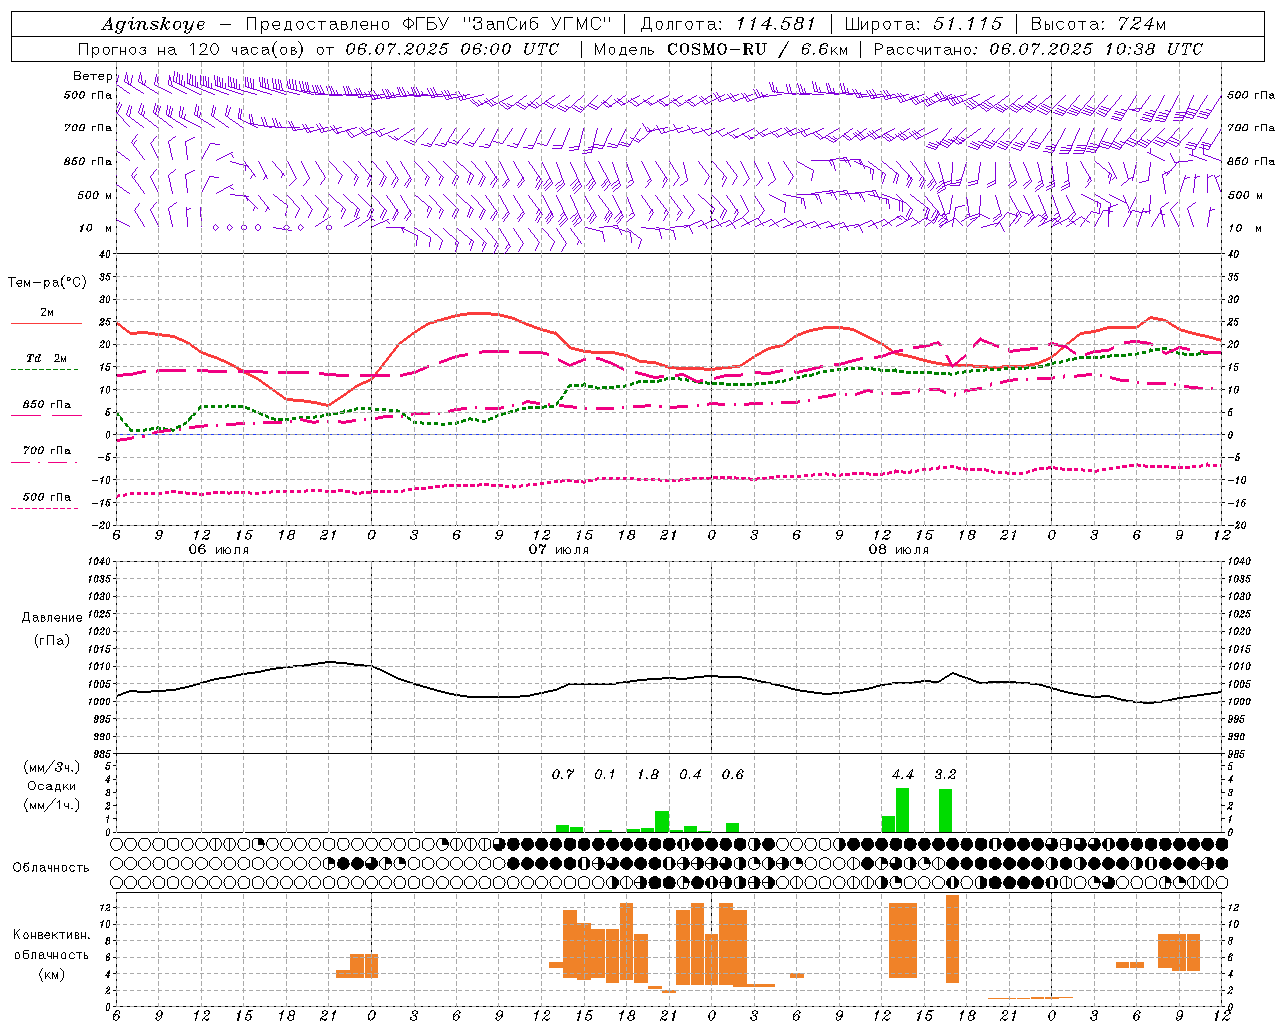The width and height of the screenshot is (1280, 1024).
Task: Click the Ветер wind panel label
Action: [x=92, y=76]
